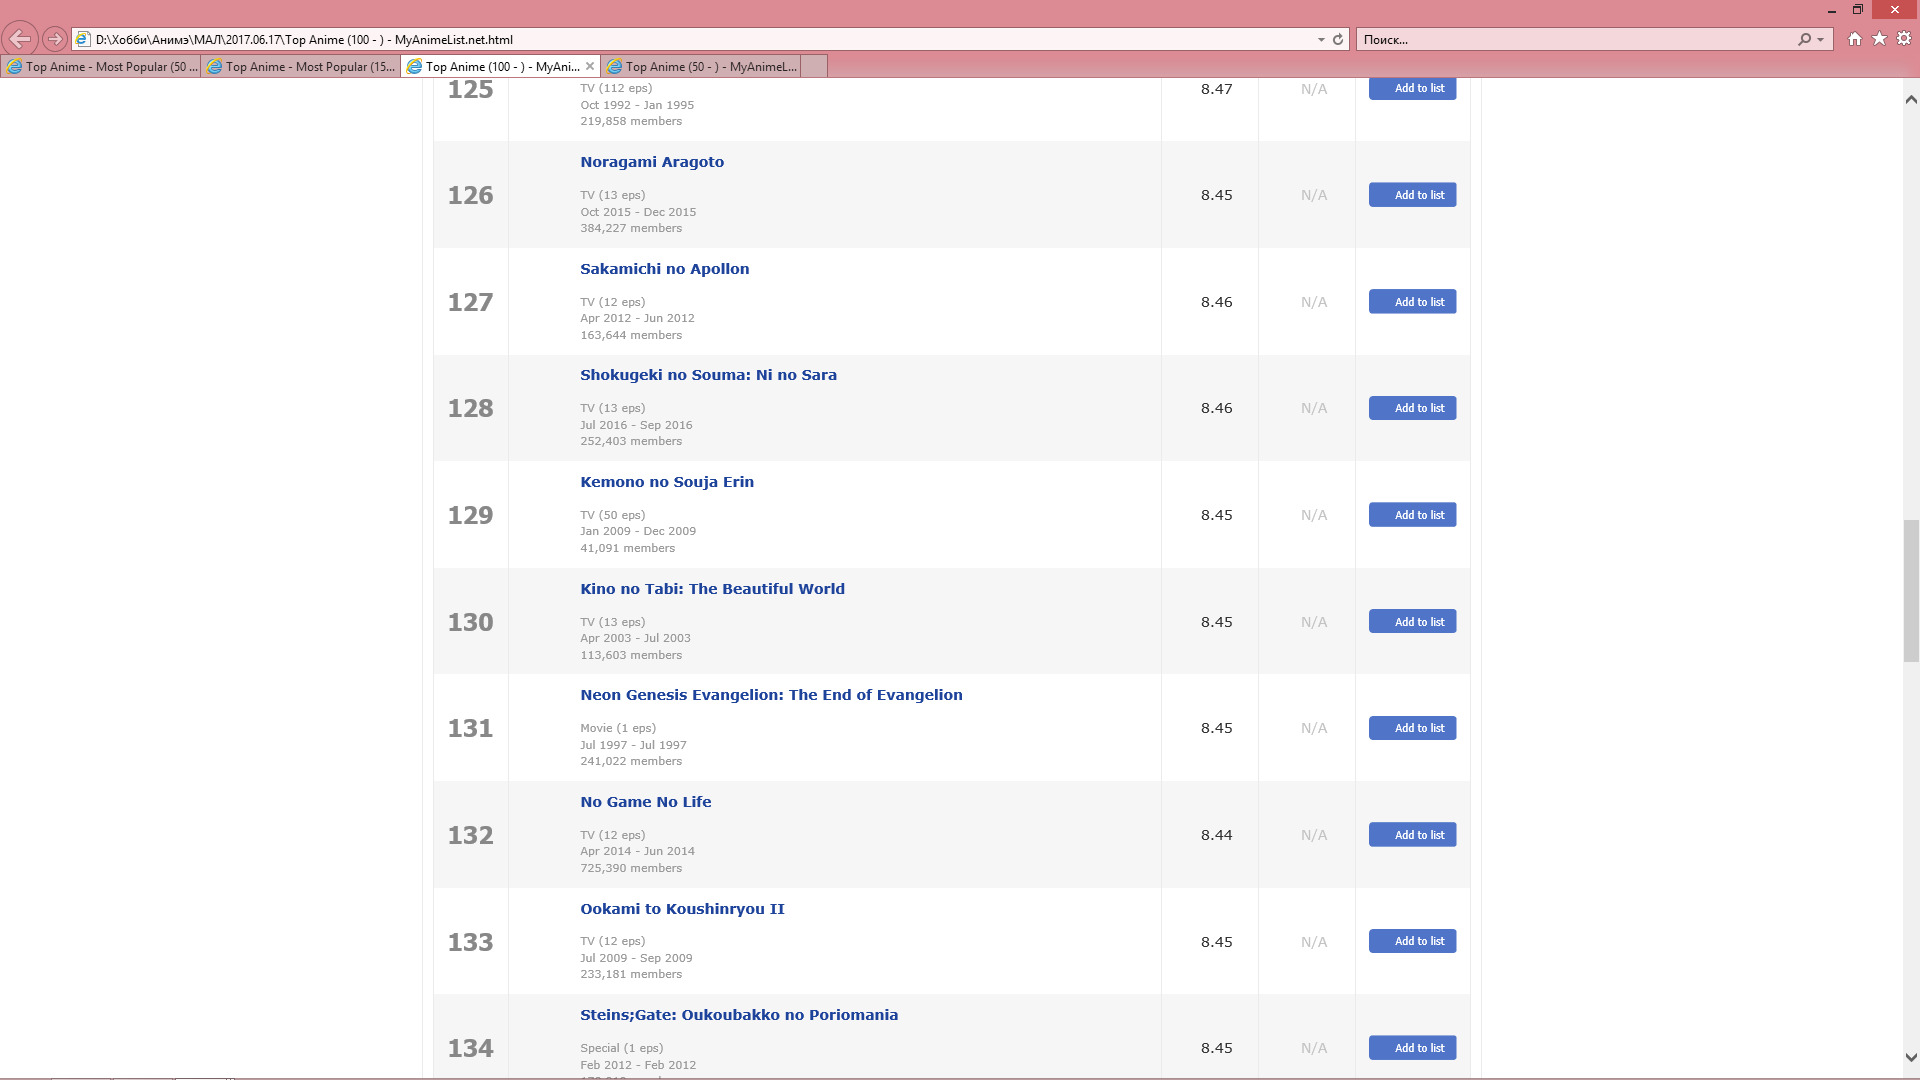Open Kino no Tabi: The Beautiful World
Screen dimensions: 1920x1080
[x=712, y=589]
